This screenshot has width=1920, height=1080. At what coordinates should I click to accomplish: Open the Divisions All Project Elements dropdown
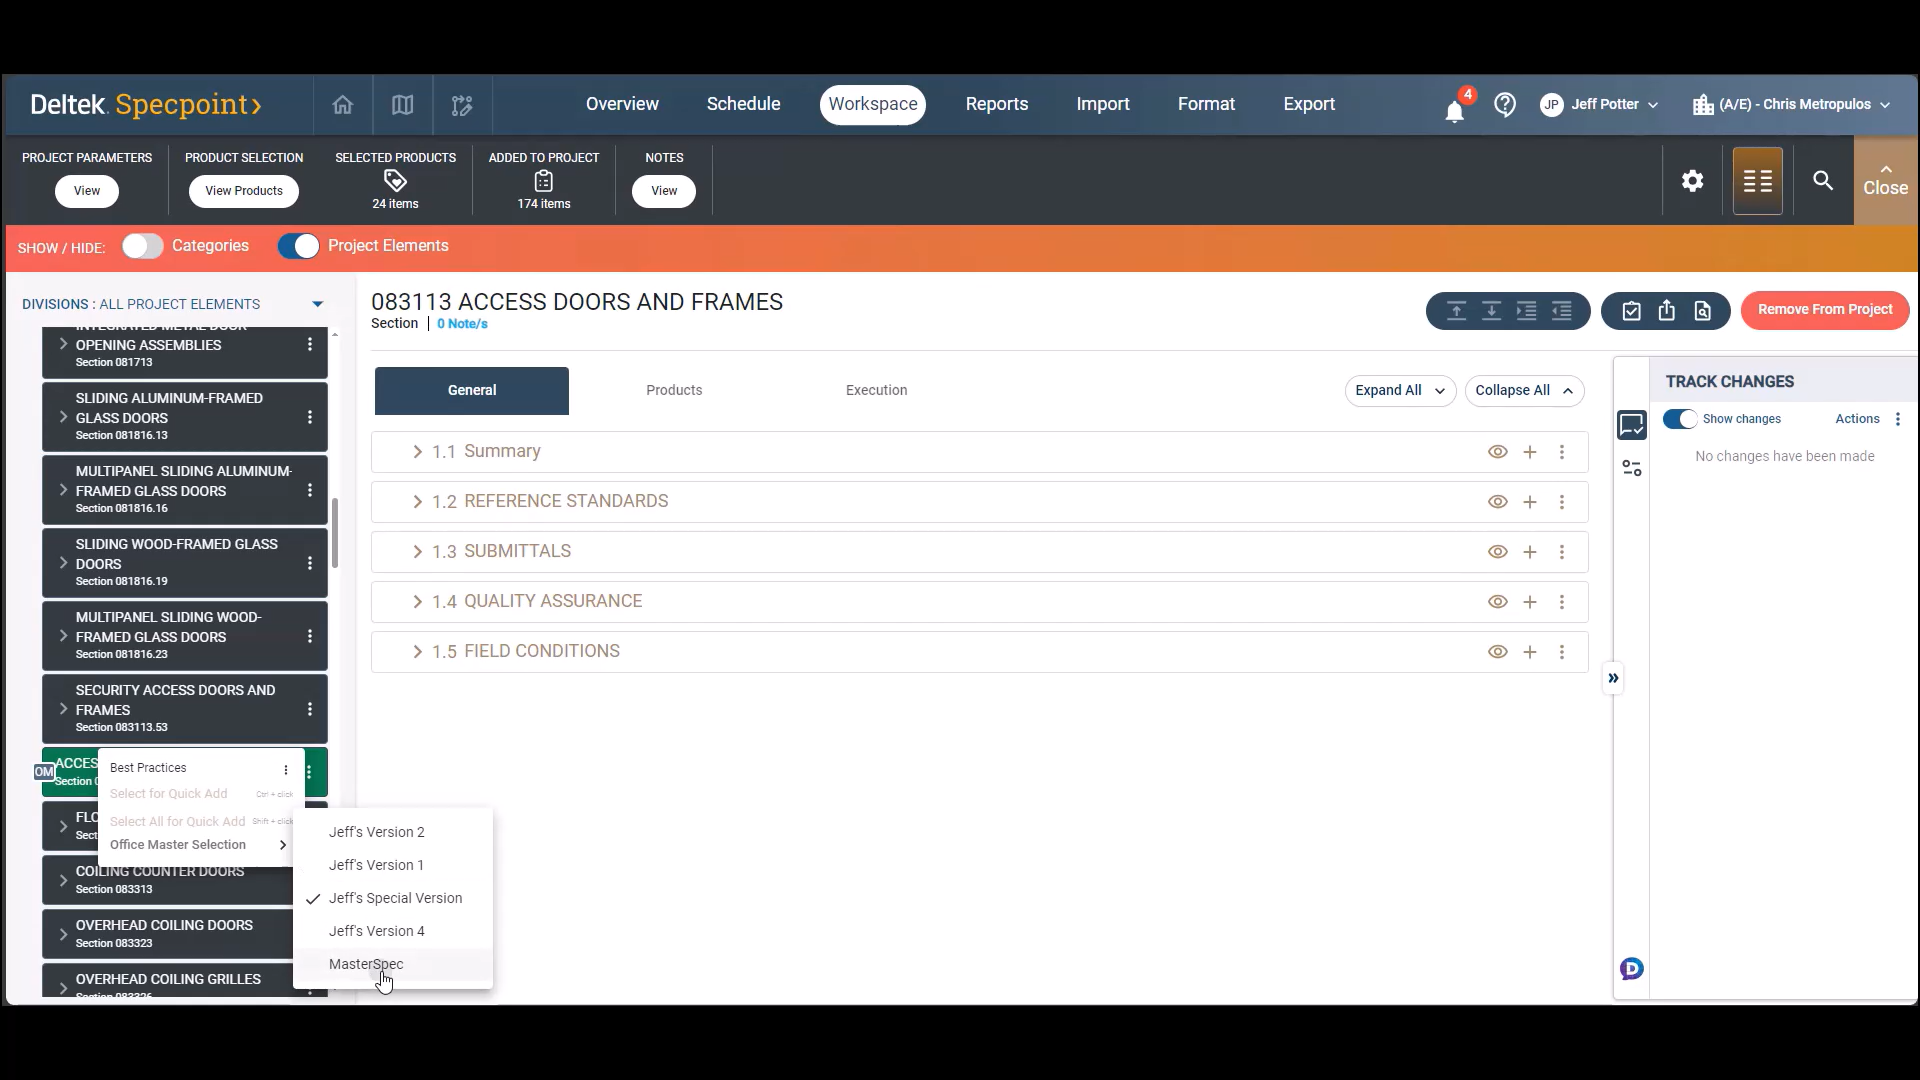[317, 304]
